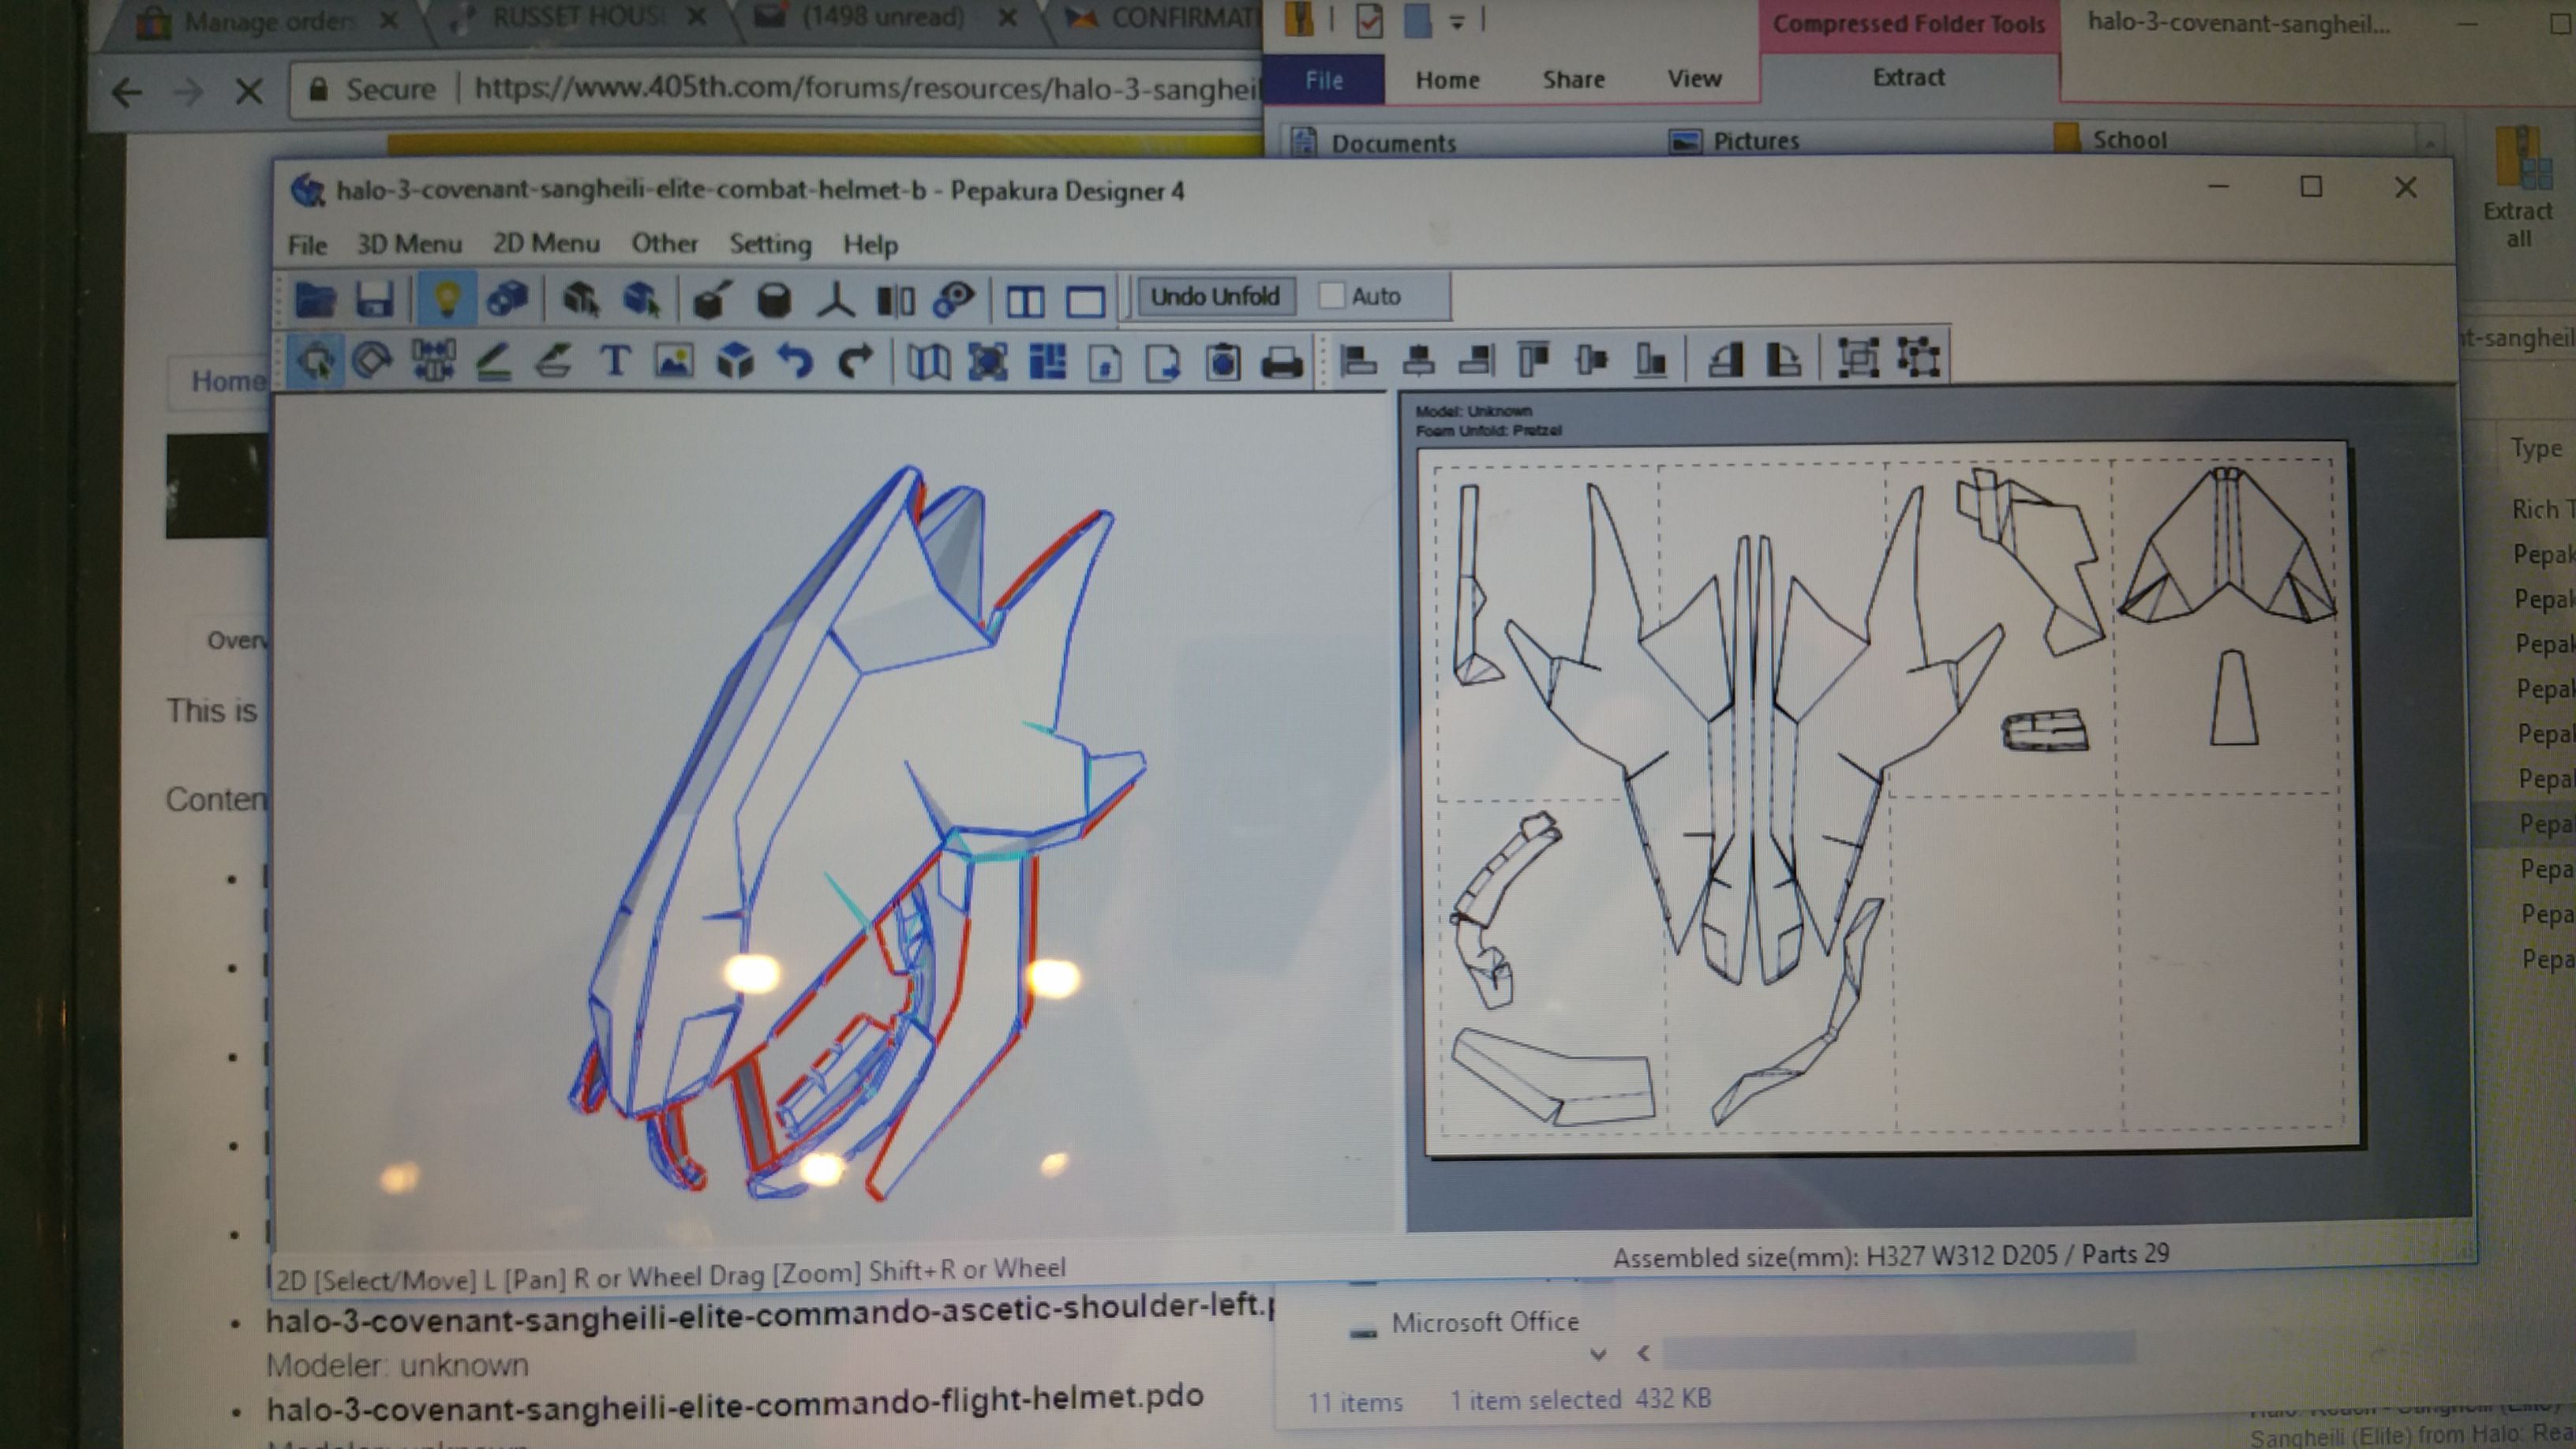Screen dimensions: 2576x1449
Task: Click the rotate clockwise 90 icon
Action: (1784, 359)
